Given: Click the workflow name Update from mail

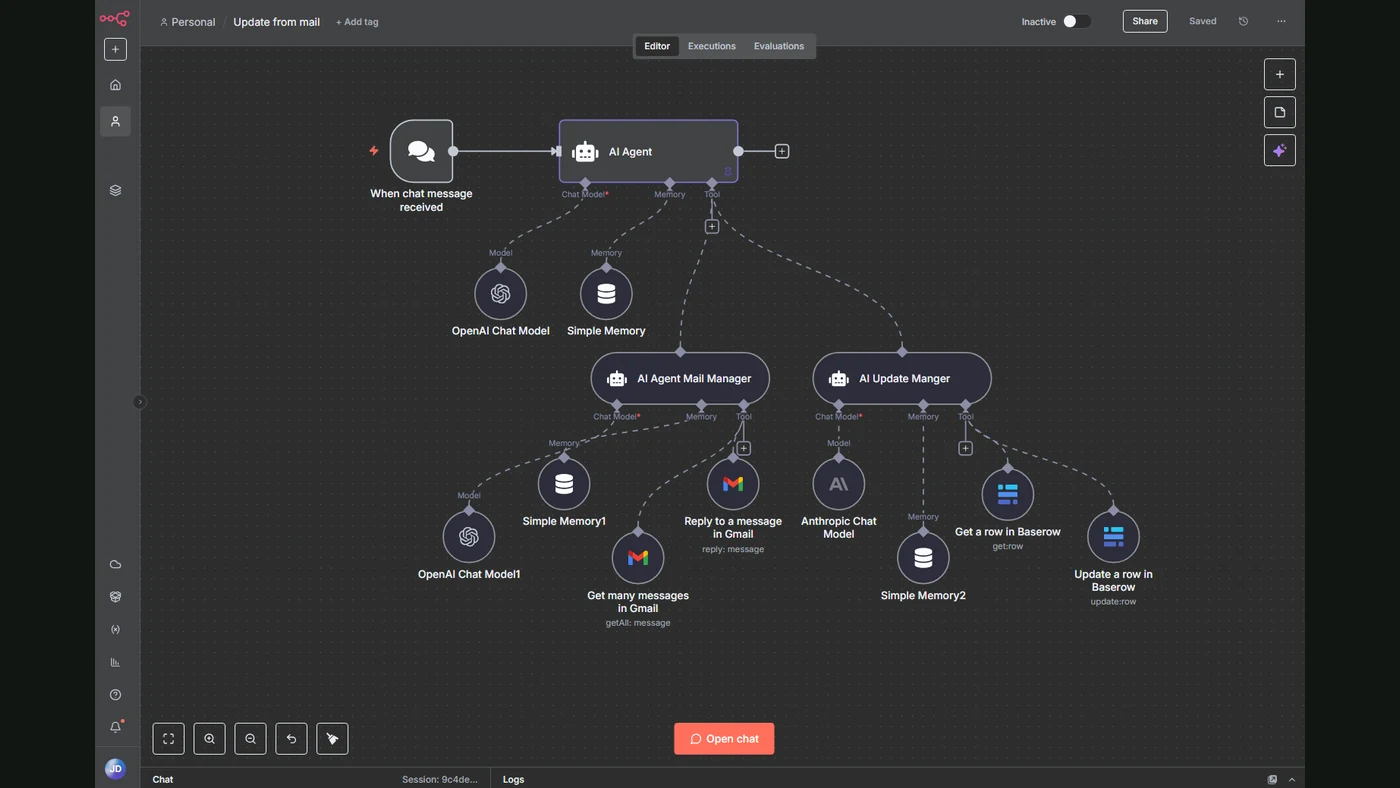Looking at the screenshot, I should [x=276, y=22].
